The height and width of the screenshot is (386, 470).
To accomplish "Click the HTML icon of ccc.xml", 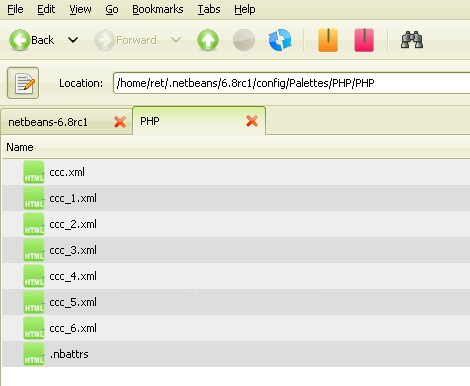I will click(x=34, y=172).
